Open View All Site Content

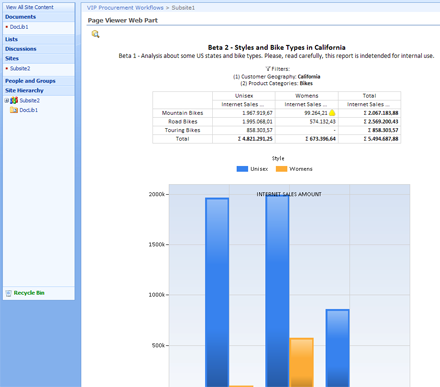point(29,7)
